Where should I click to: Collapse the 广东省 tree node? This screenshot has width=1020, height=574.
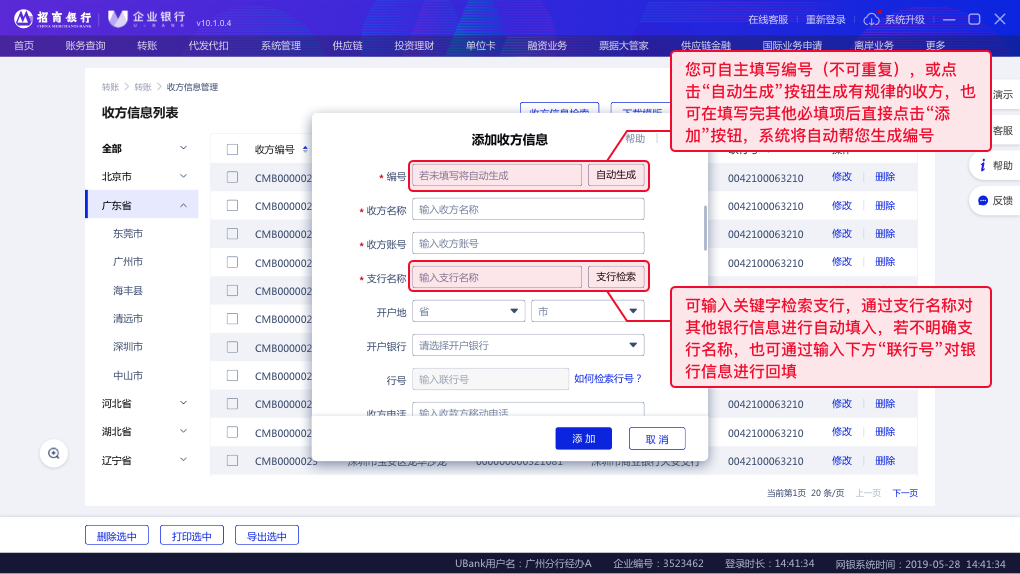[183, 205]
